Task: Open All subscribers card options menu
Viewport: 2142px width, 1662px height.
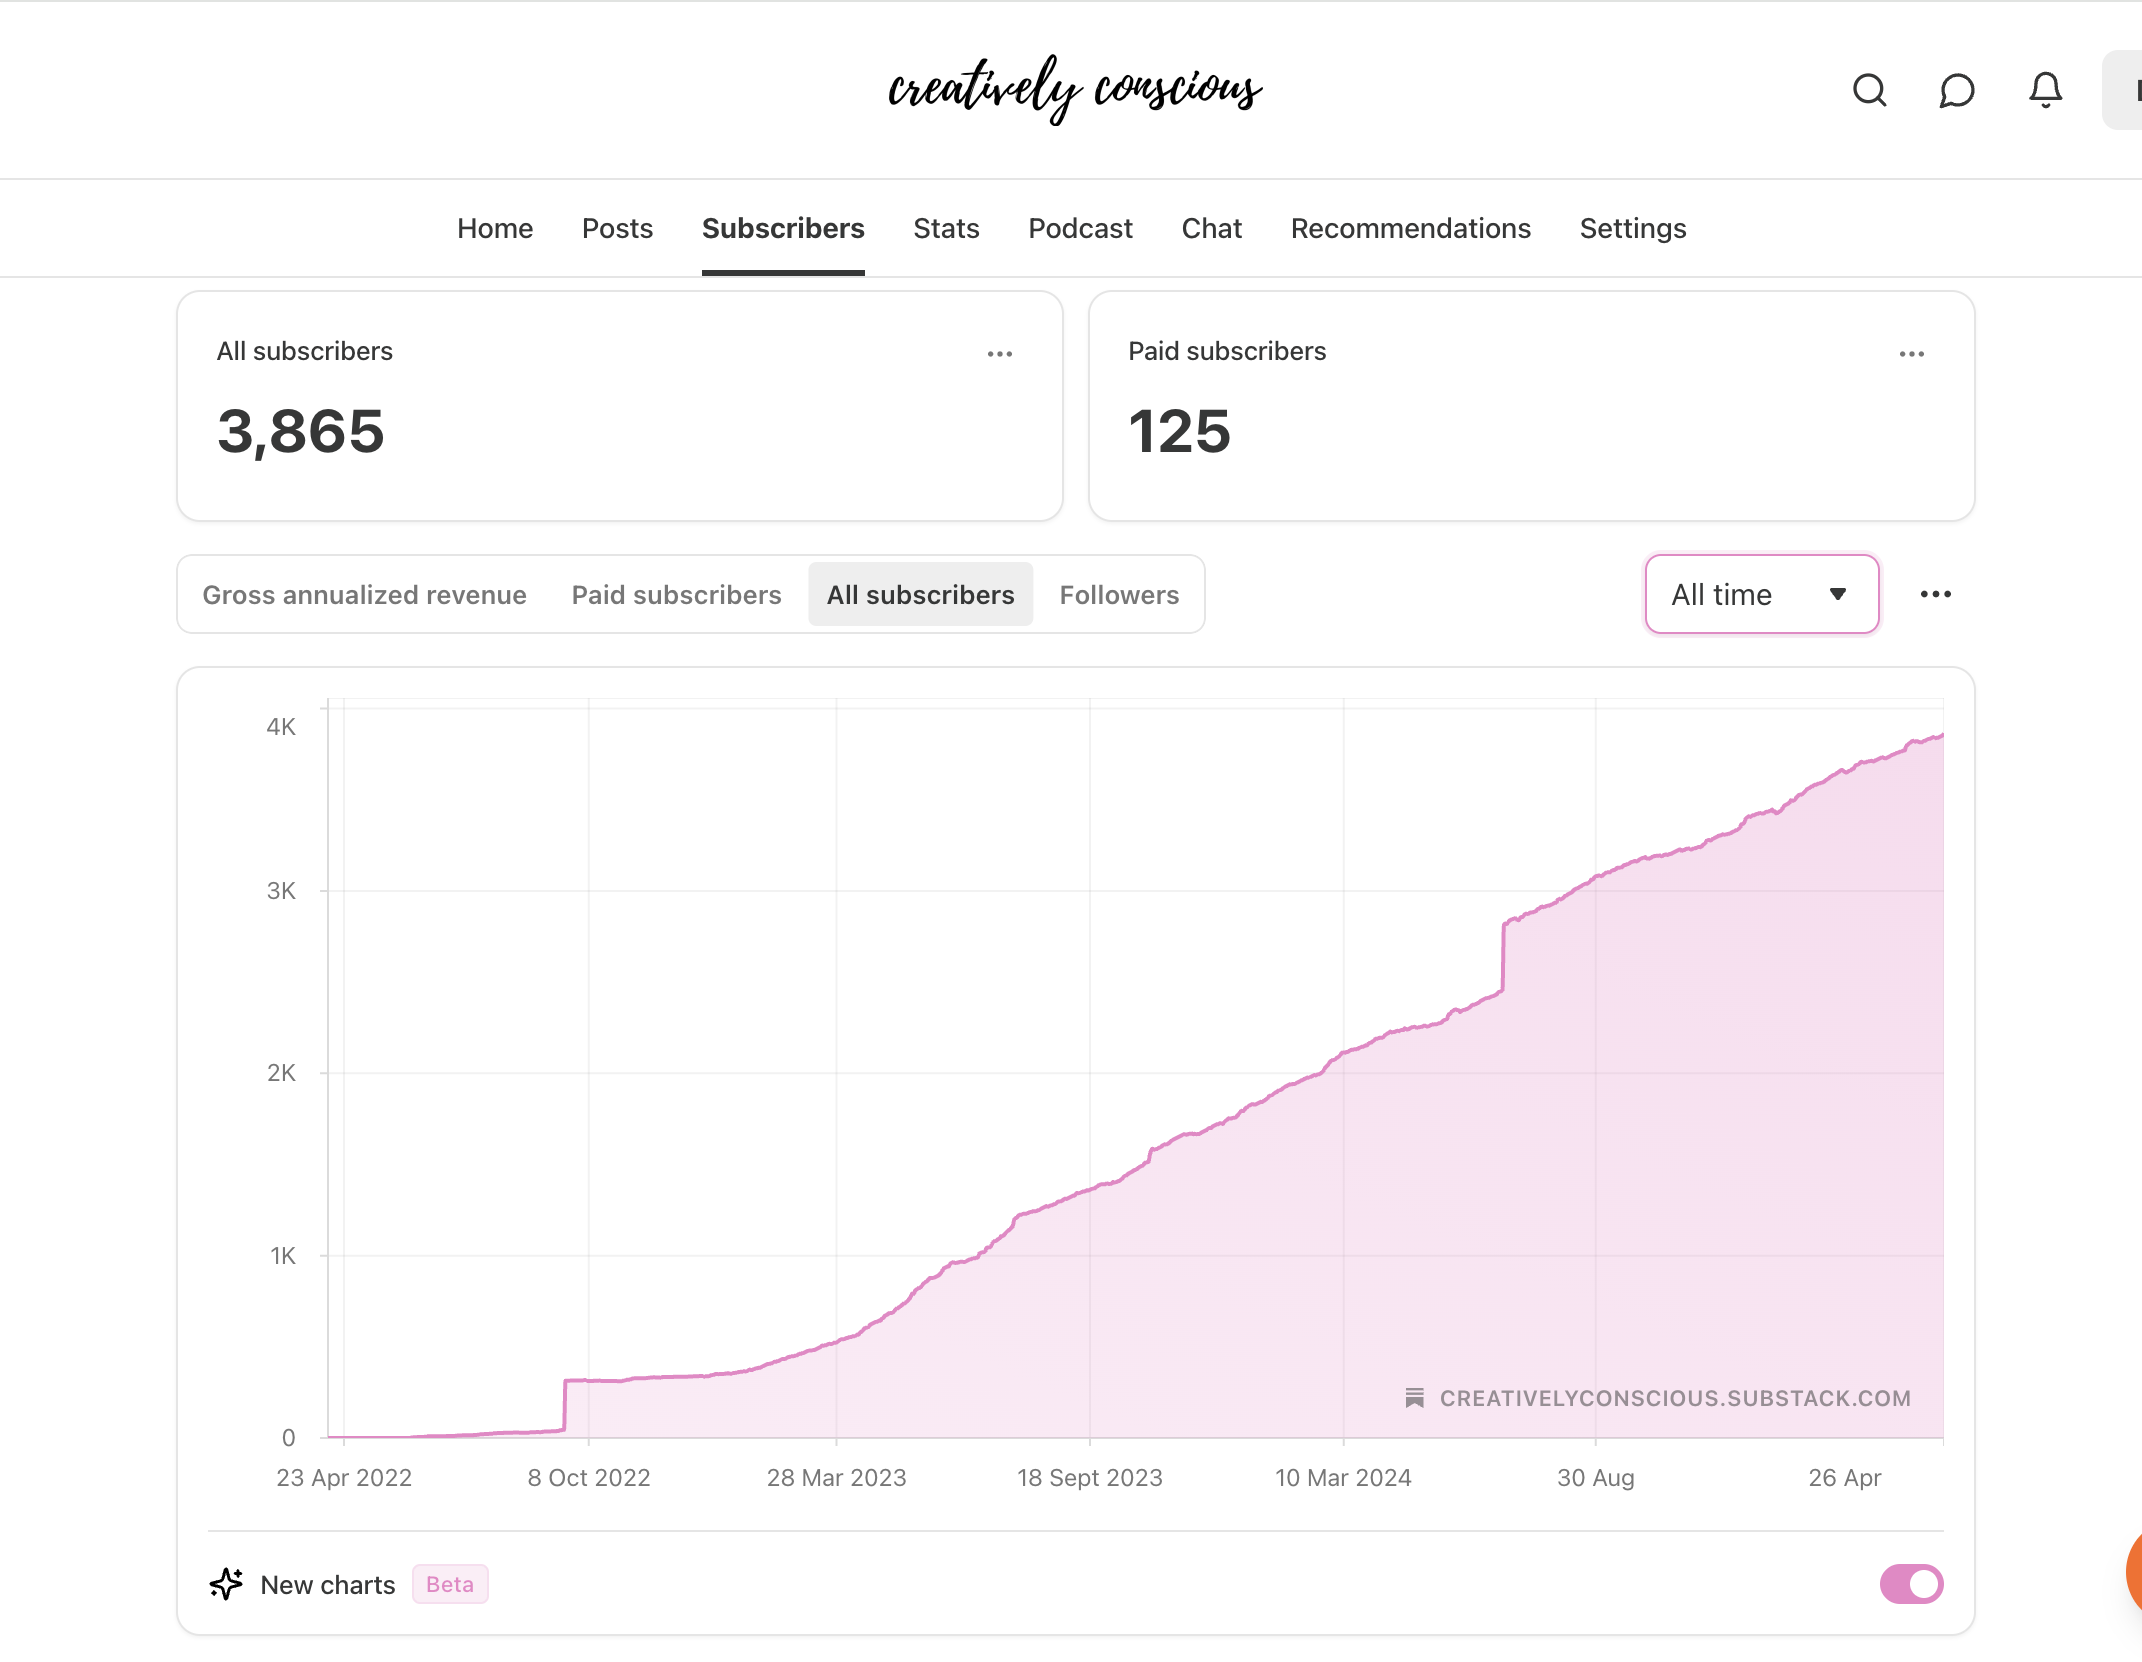Action: [999, 354]
